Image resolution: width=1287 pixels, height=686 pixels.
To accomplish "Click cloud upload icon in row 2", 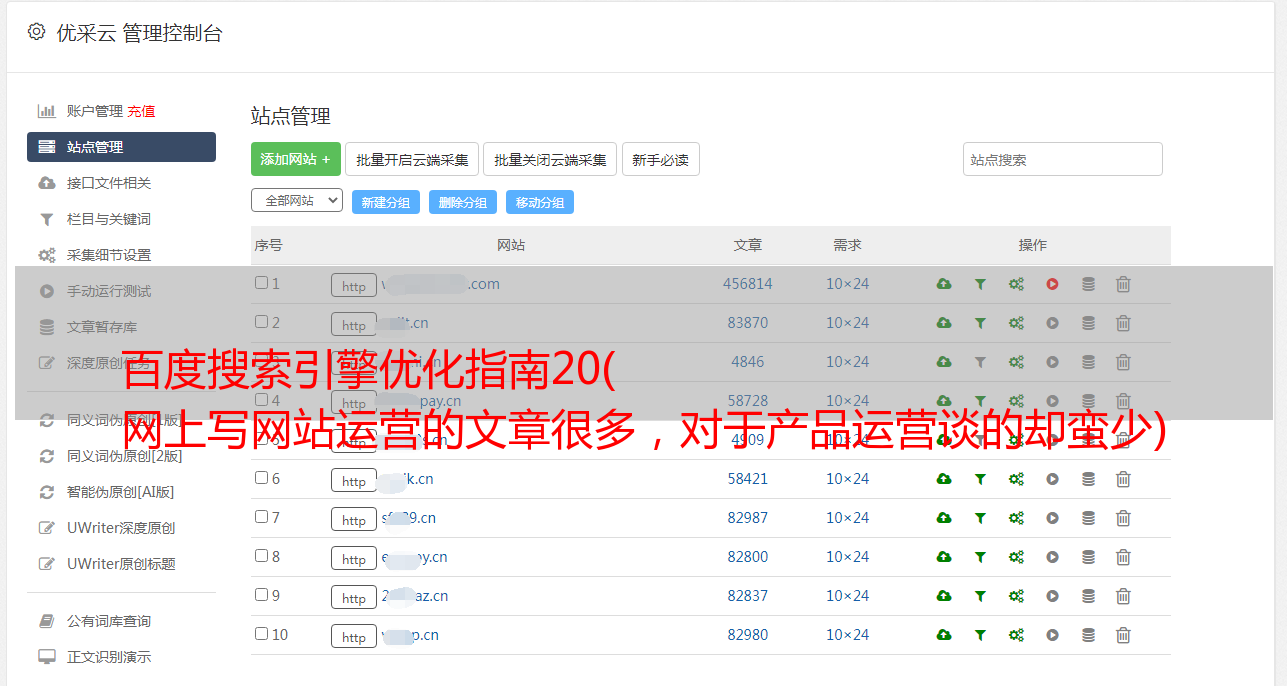I will (944, 323).
